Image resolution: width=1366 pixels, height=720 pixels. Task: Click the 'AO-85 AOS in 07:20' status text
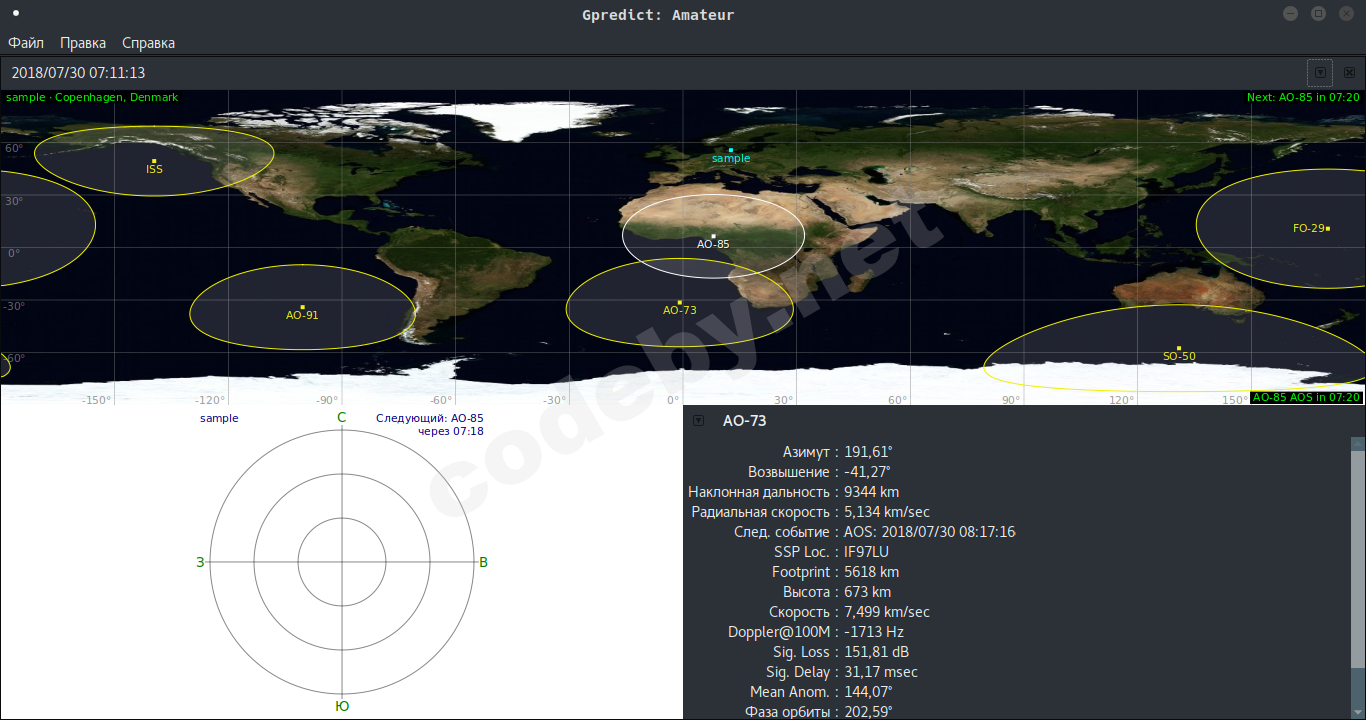(1306, 397)
